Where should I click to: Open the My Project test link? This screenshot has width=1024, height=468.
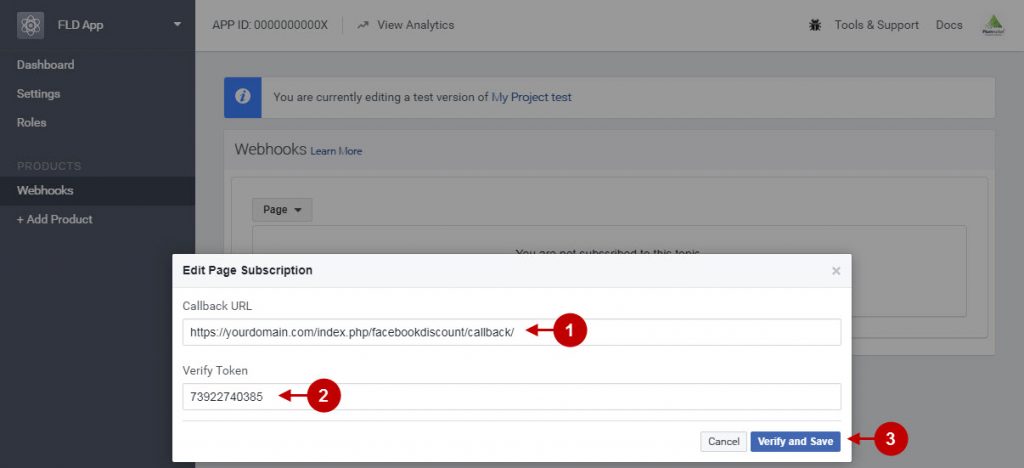point(532,97)
